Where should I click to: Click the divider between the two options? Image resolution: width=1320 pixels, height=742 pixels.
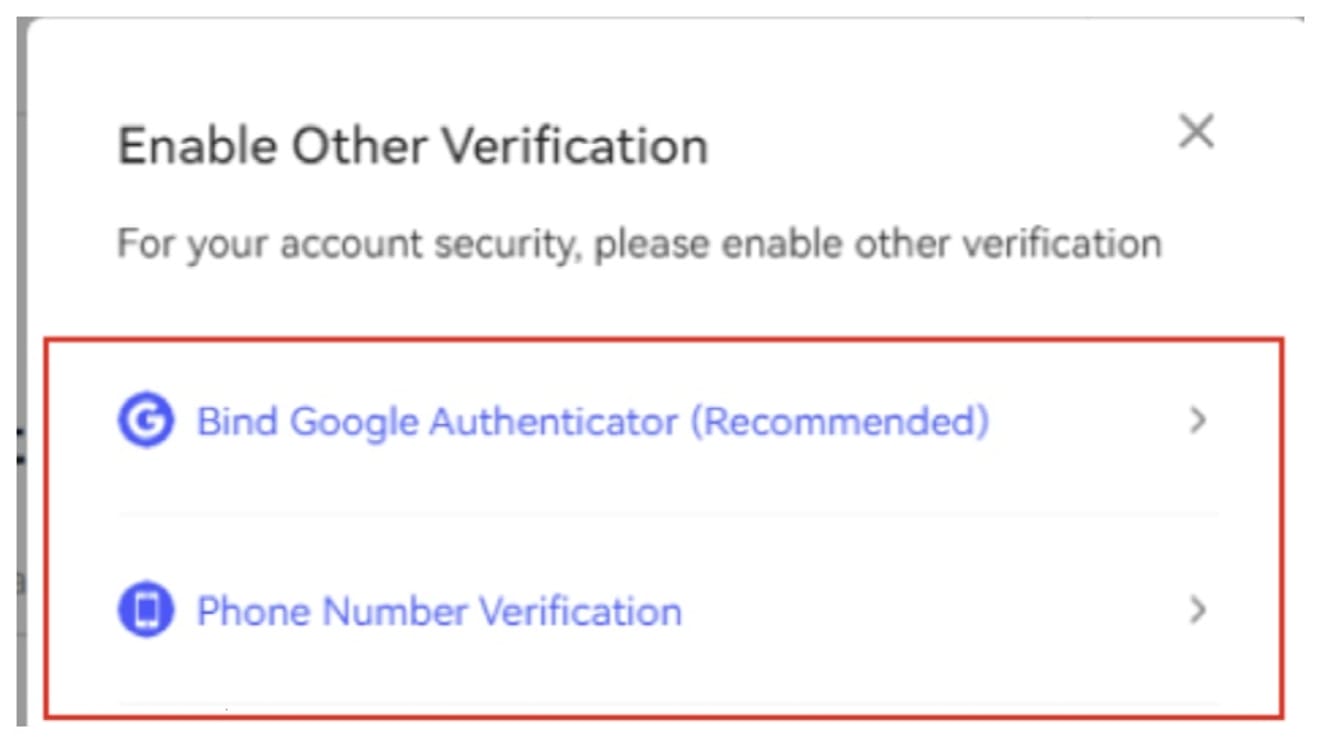pos(668,515)
